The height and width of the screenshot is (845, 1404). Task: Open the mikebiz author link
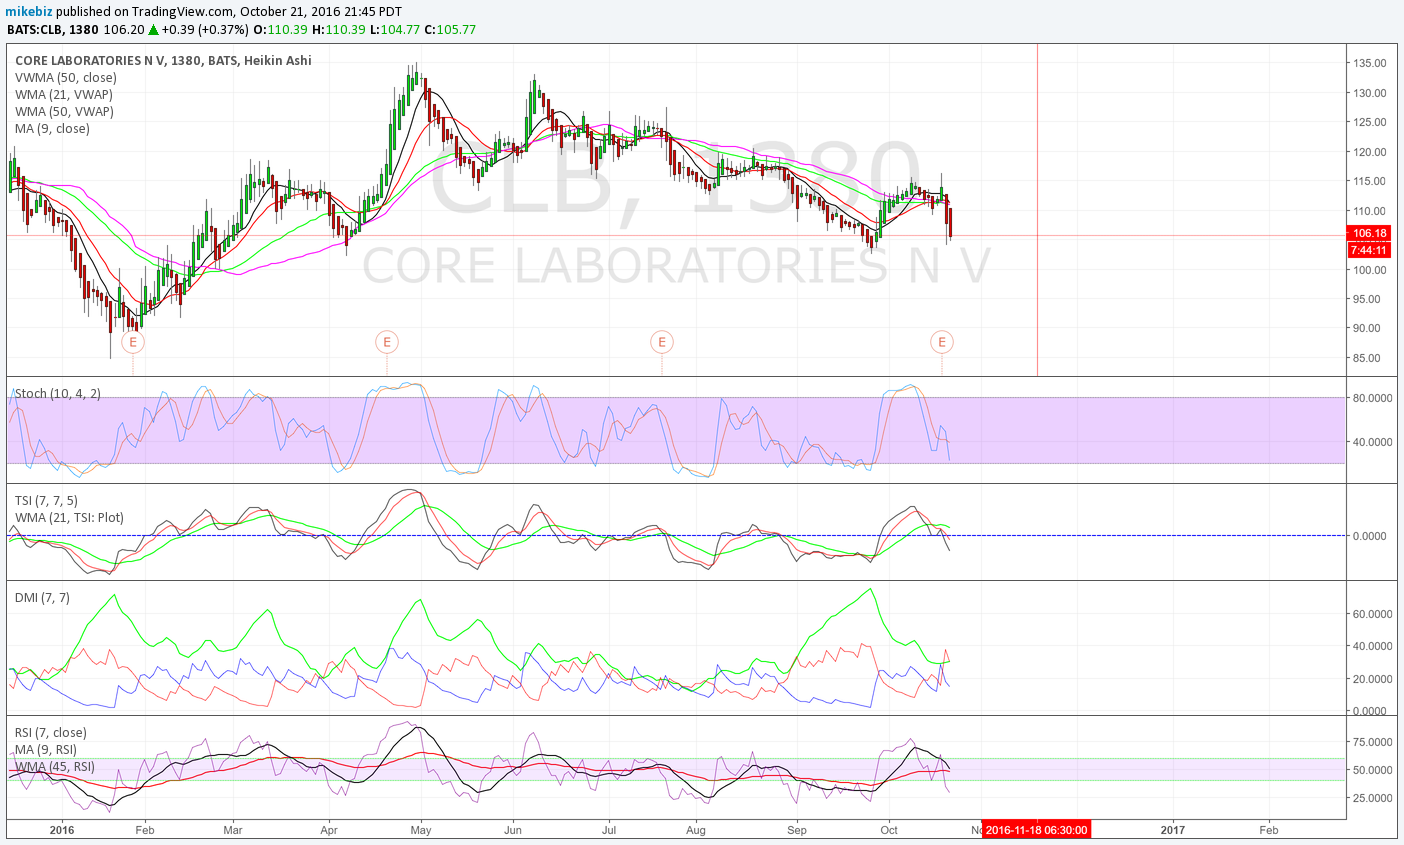[x=30, y=11]
